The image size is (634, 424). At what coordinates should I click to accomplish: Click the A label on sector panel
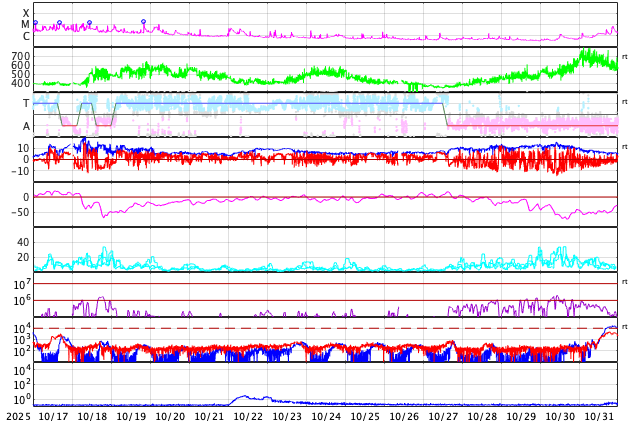tap(26, 126)
